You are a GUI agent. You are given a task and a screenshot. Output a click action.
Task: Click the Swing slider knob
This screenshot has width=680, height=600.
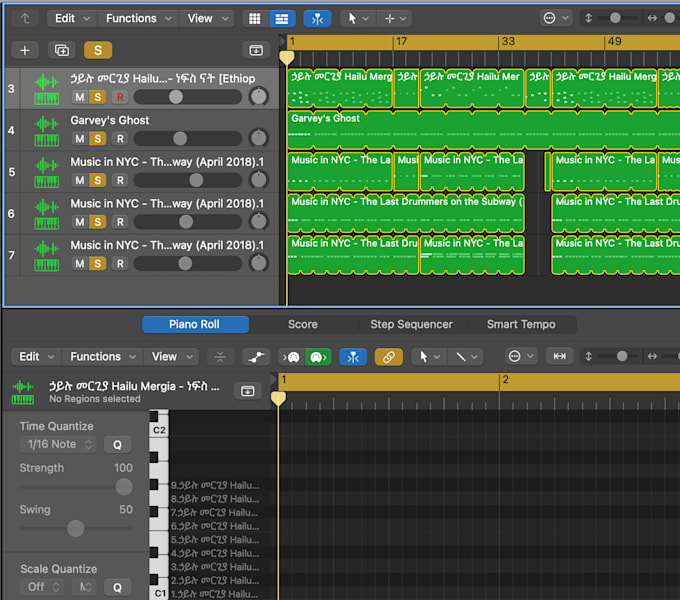point(75,528)
